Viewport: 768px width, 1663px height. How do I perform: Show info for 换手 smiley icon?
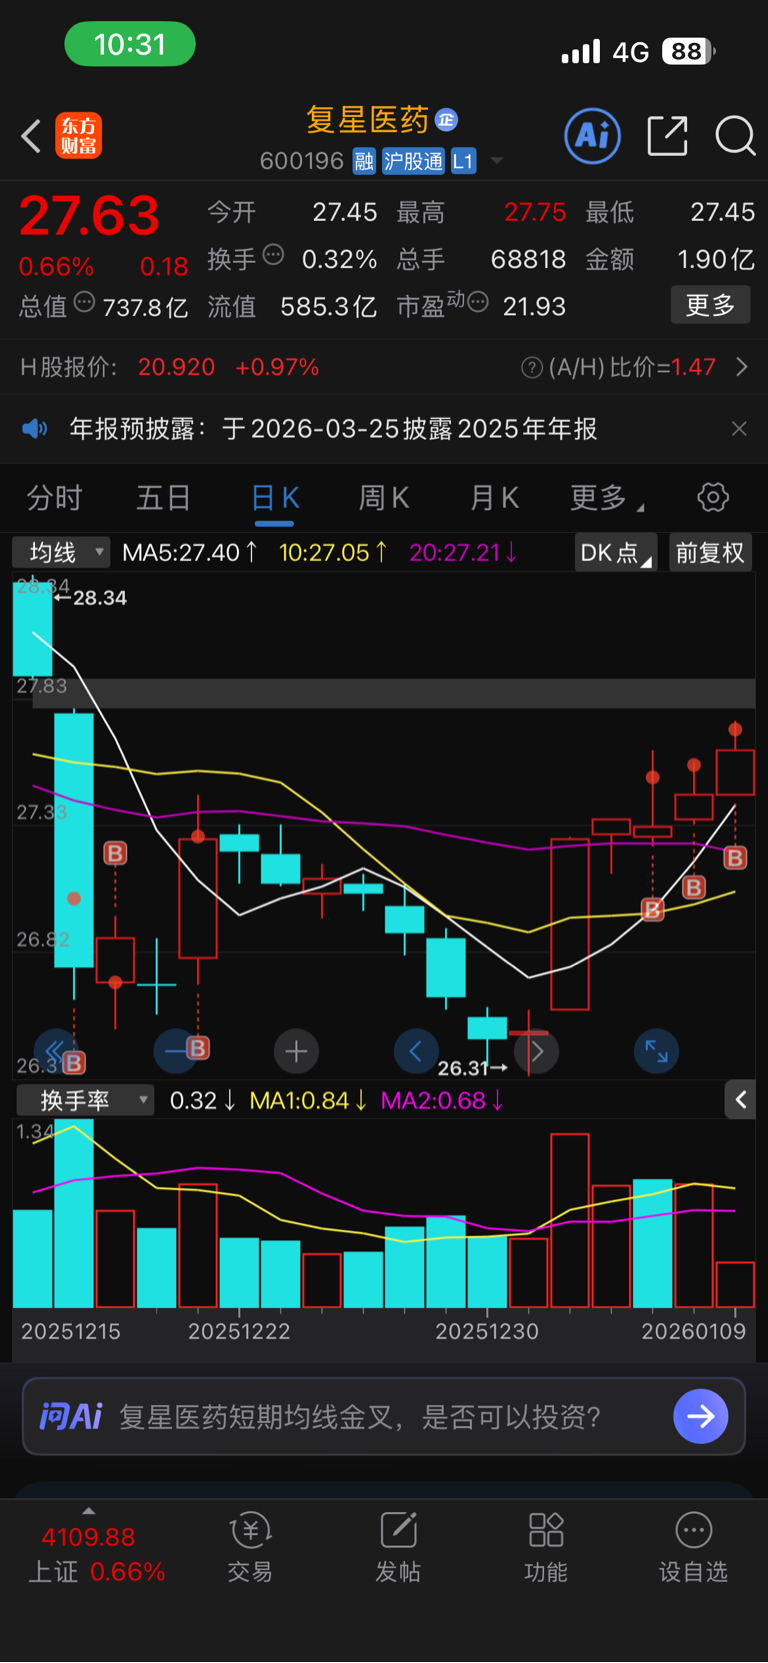click(x=273, y=254)
